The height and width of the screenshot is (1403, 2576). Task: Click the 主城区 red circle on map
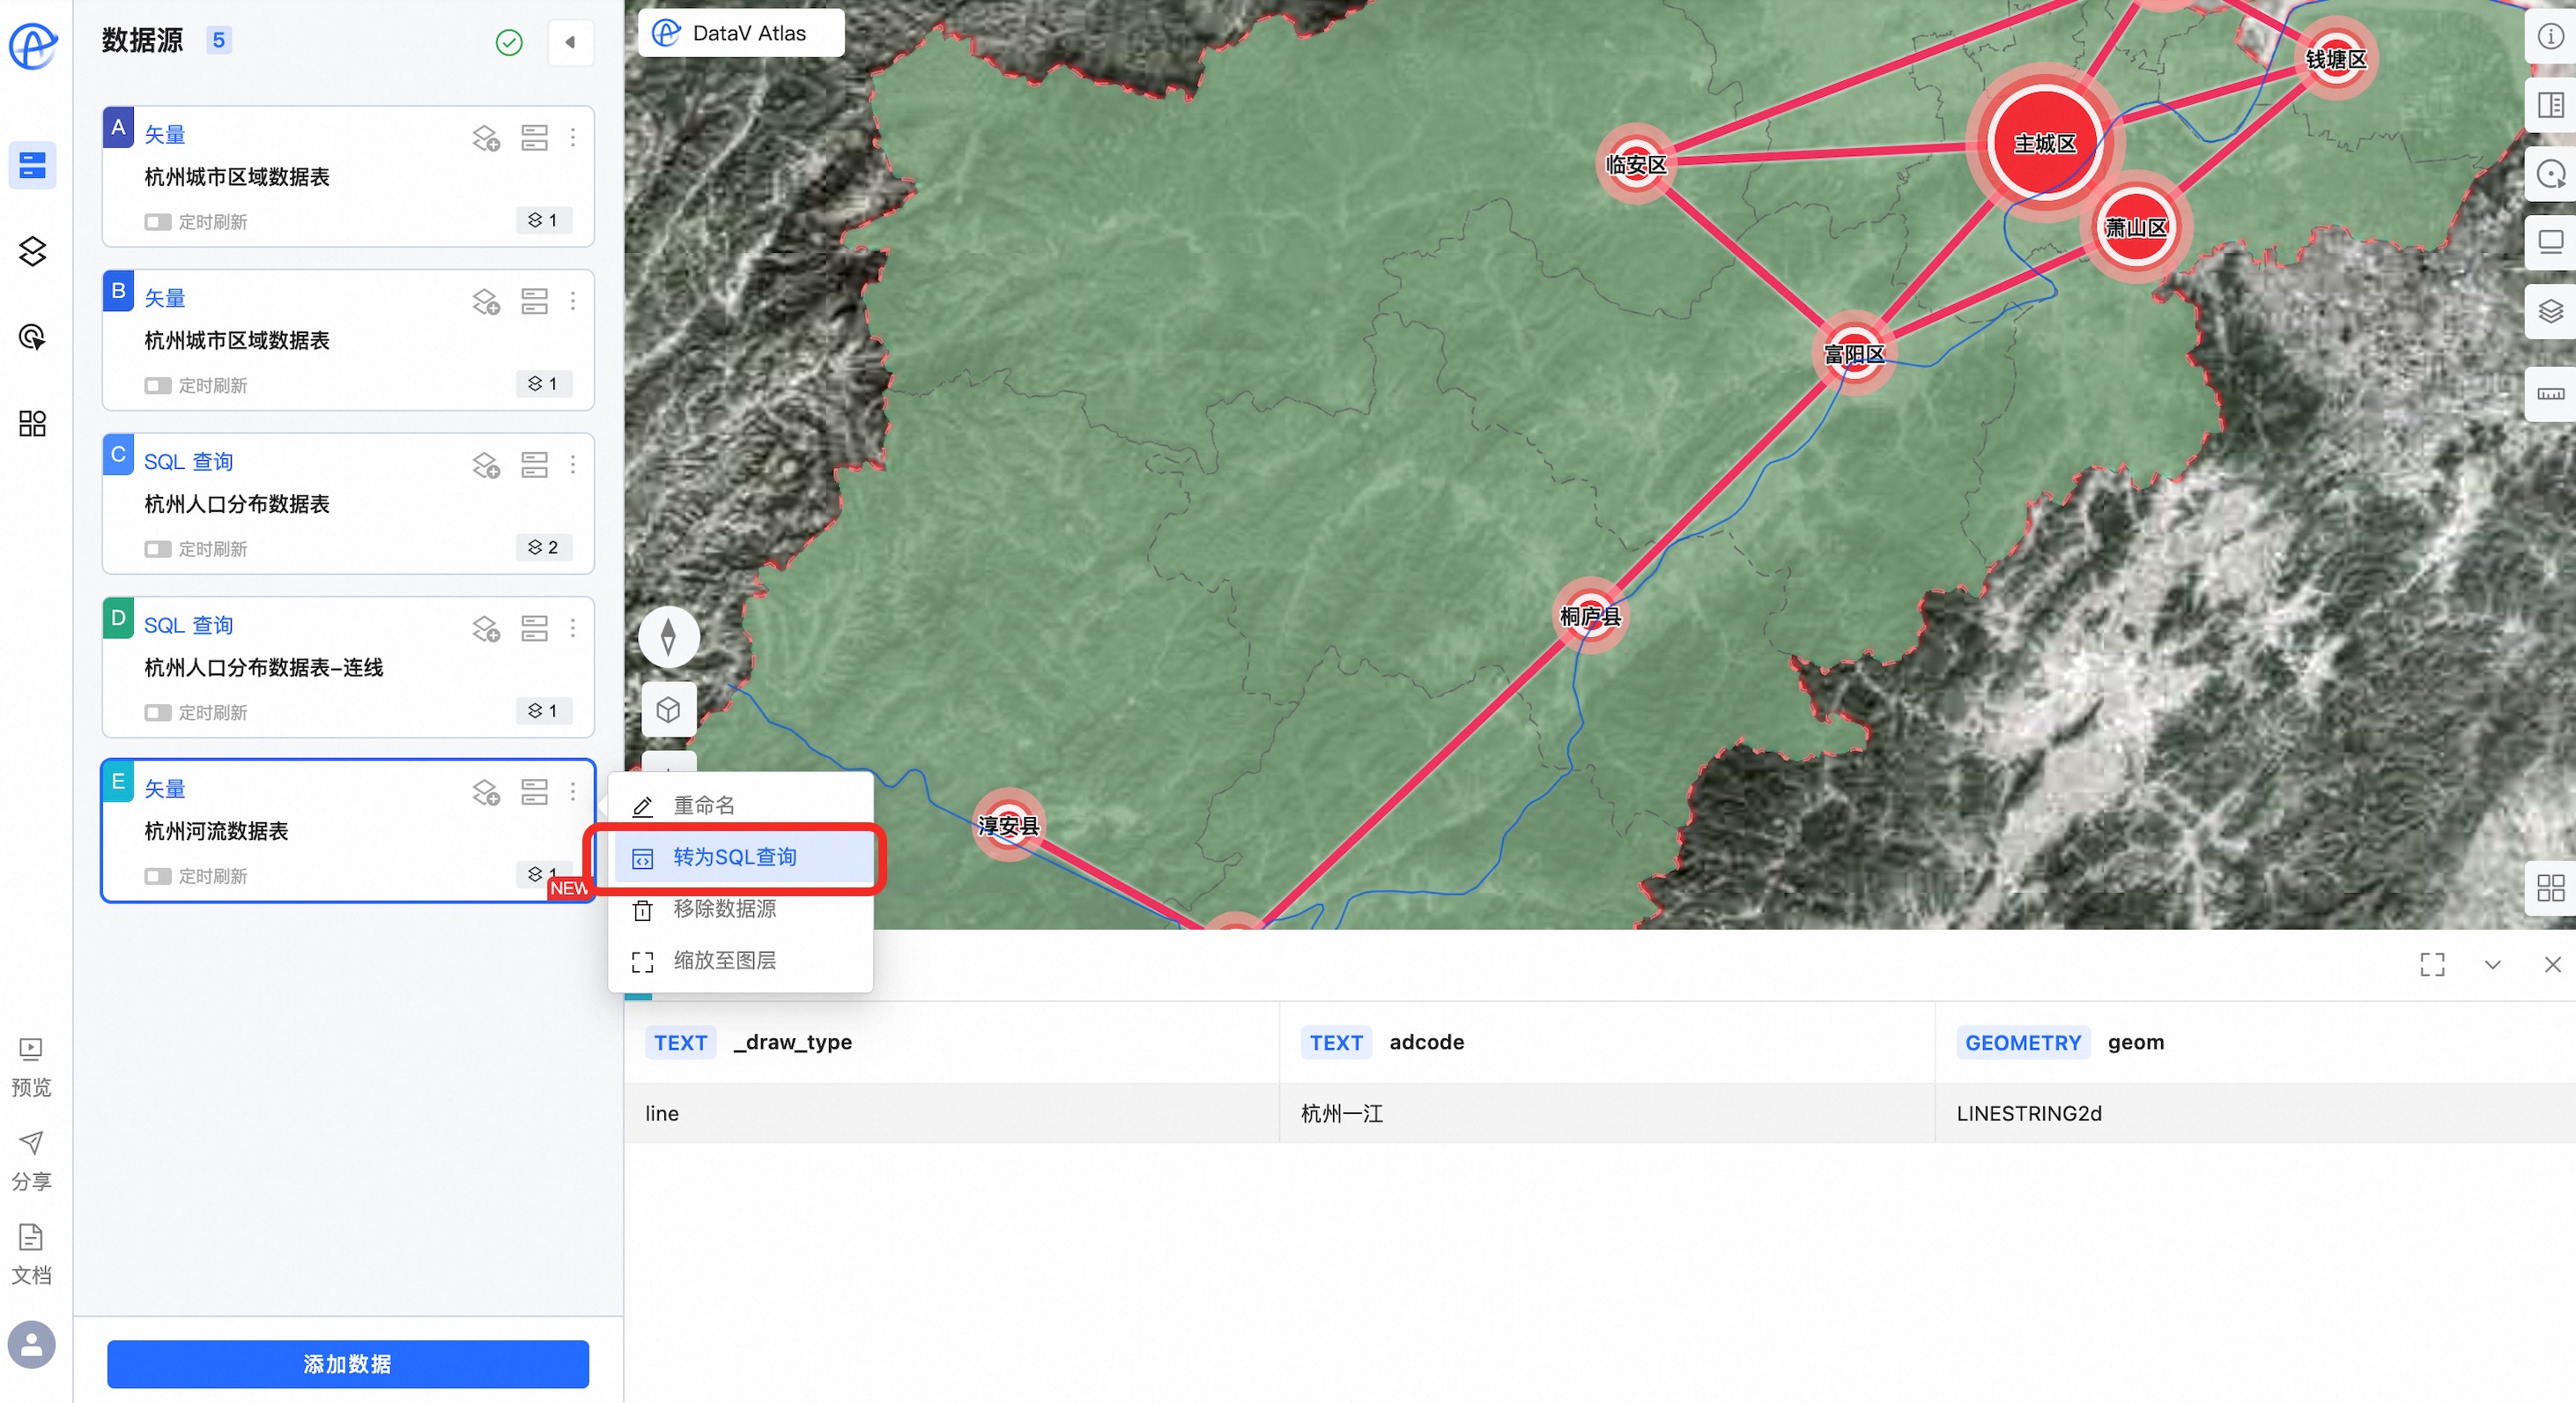(2044, 144)
